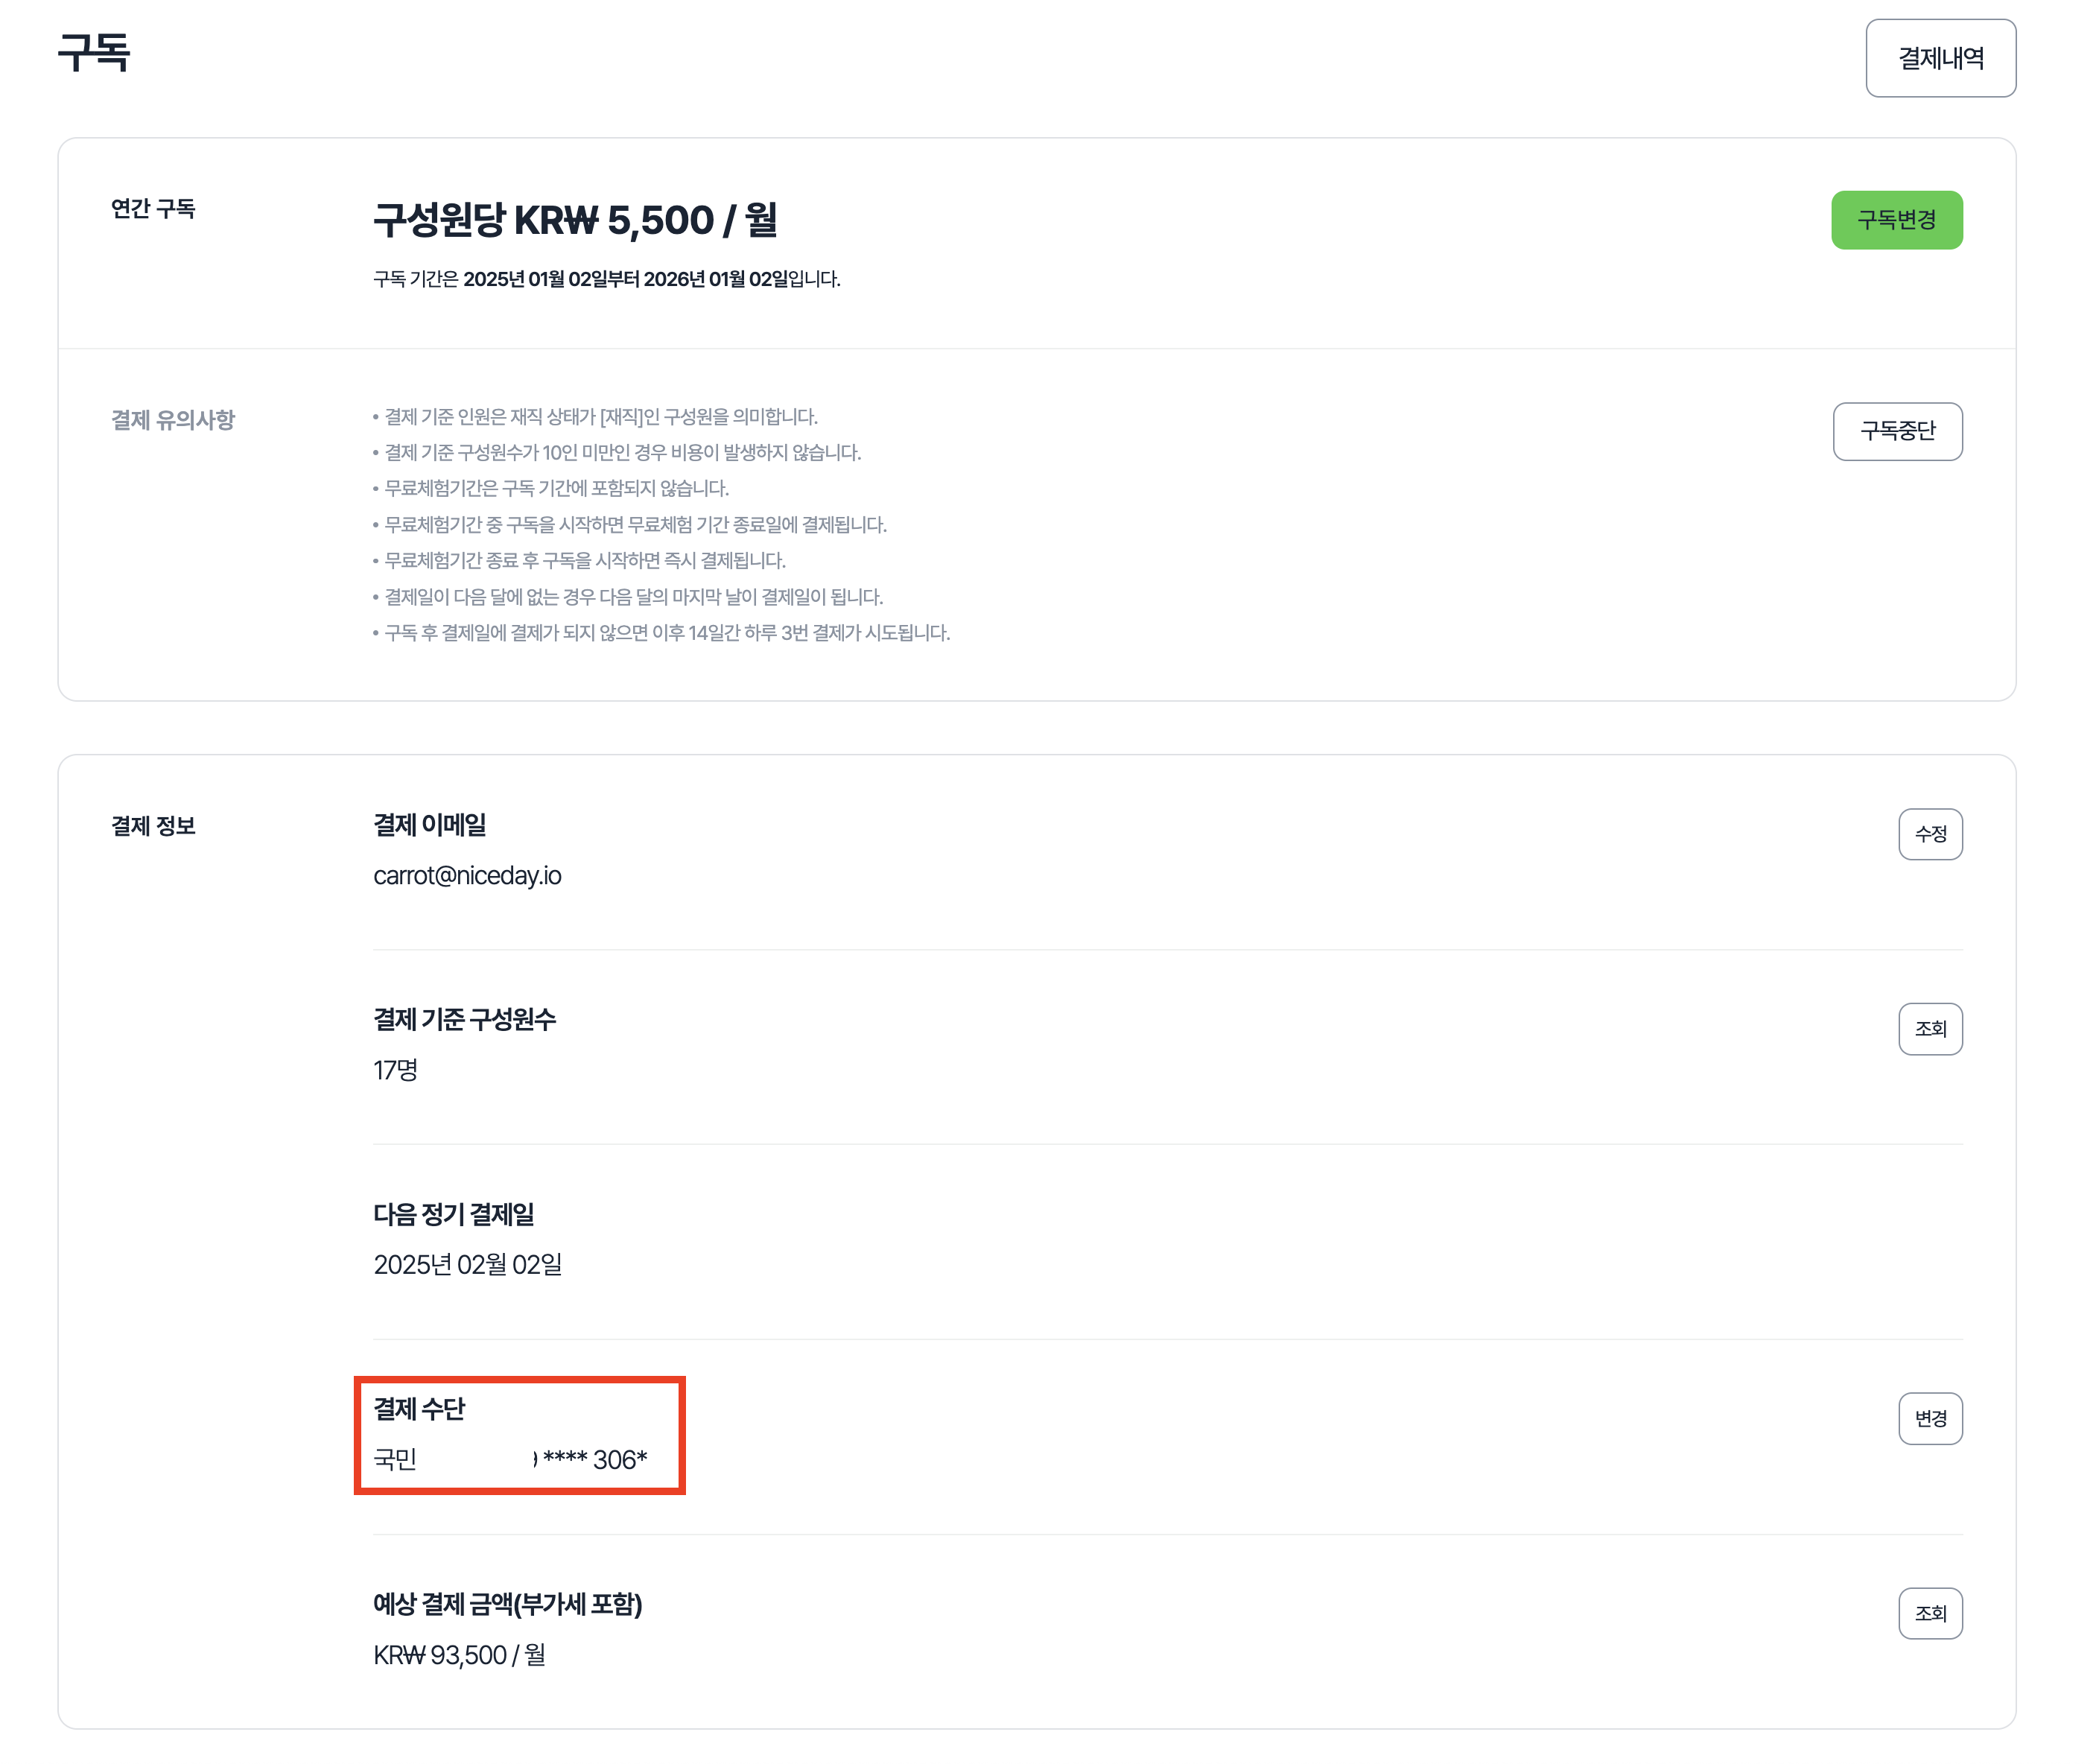The image size is (2096, 1764).
Task: Click the 결제 정보 section label
Action: coord(153,826)
